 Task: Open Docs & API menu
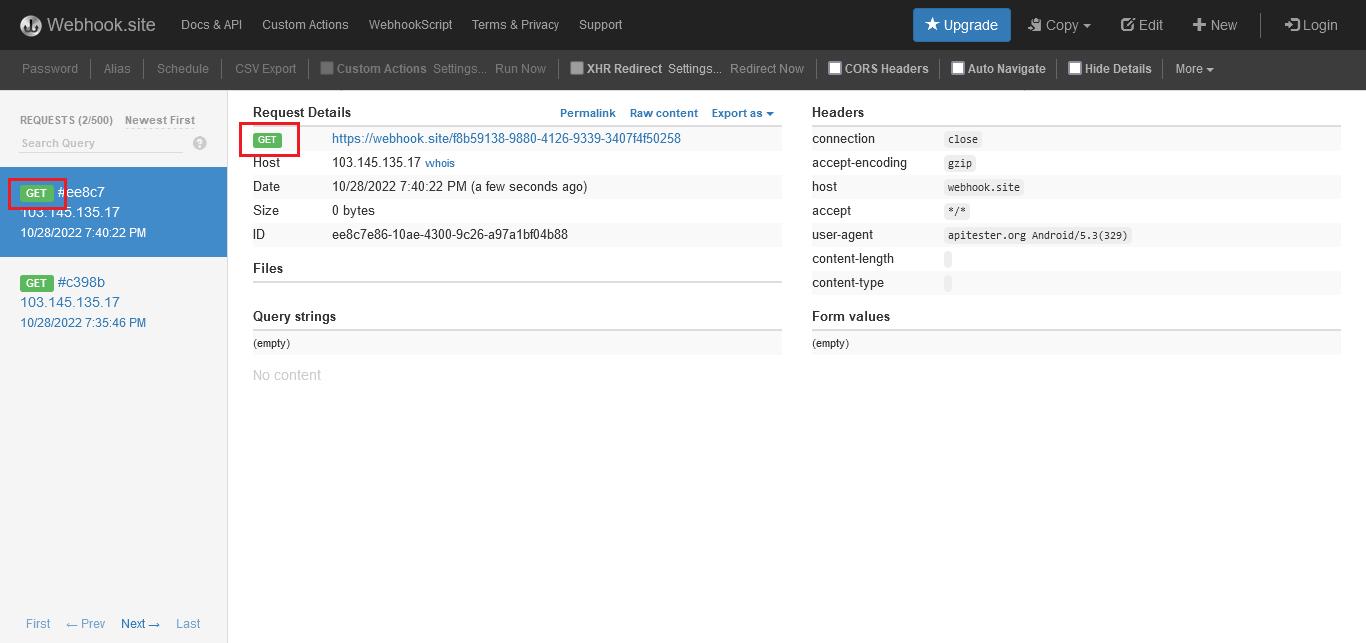click(211, 25)
